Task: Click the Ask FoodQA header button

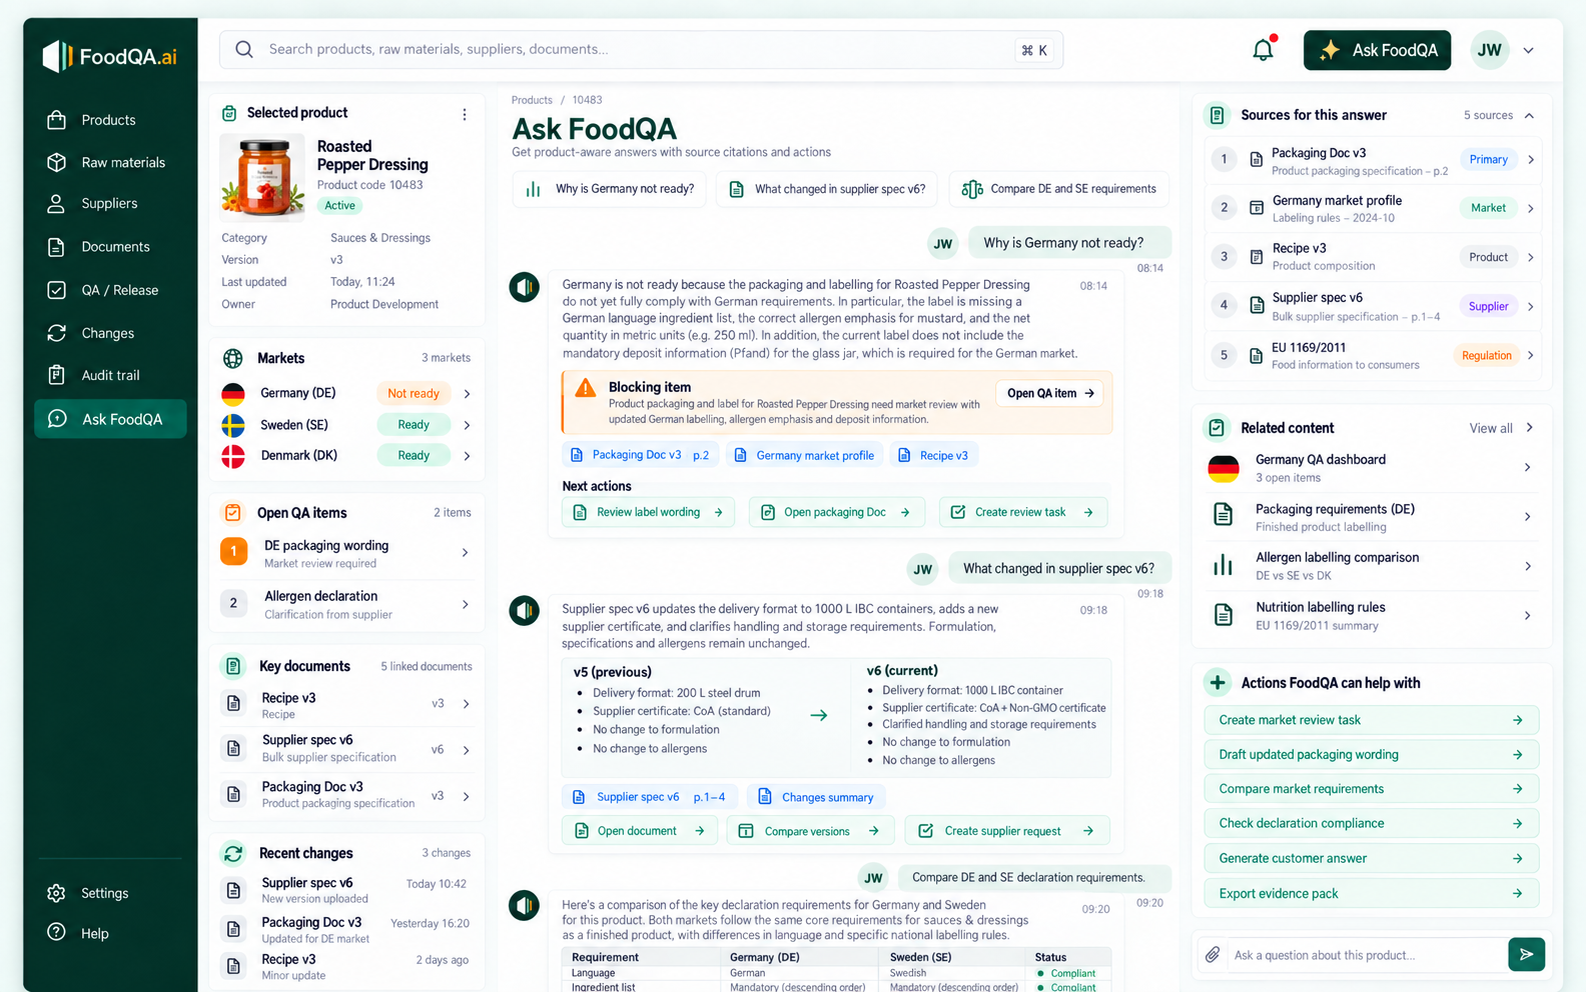Action: [1378, 50]
